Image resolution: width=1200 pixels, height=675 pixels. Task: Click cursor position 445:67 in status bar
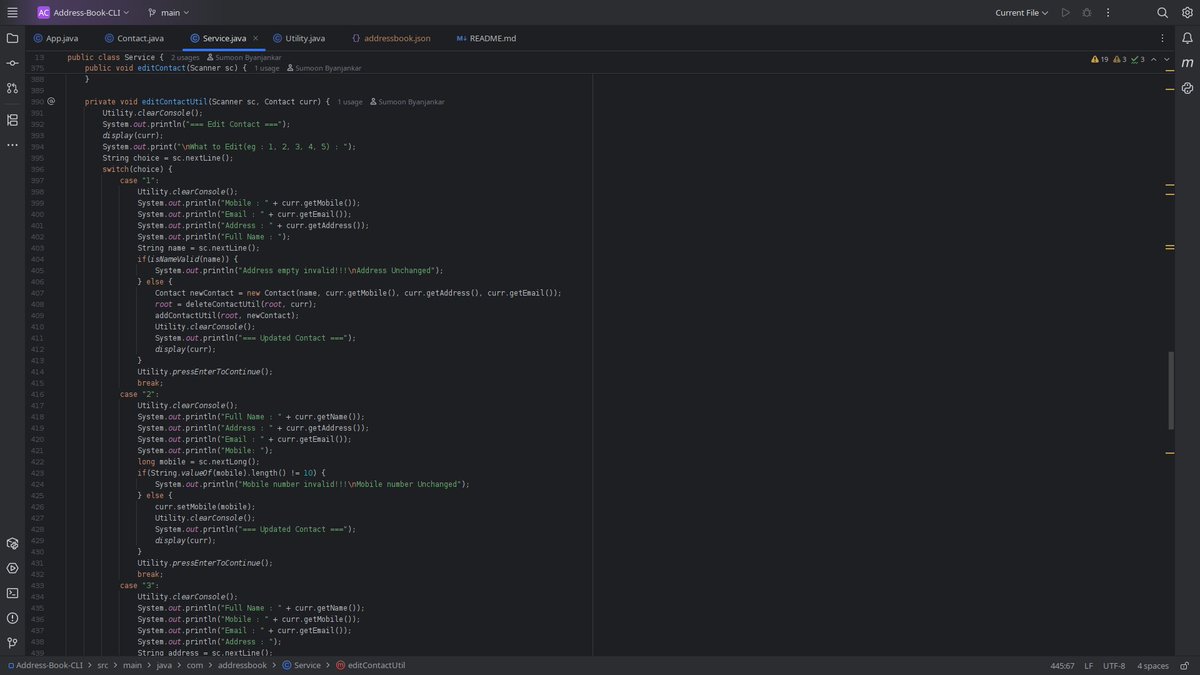coord(1062,665)
